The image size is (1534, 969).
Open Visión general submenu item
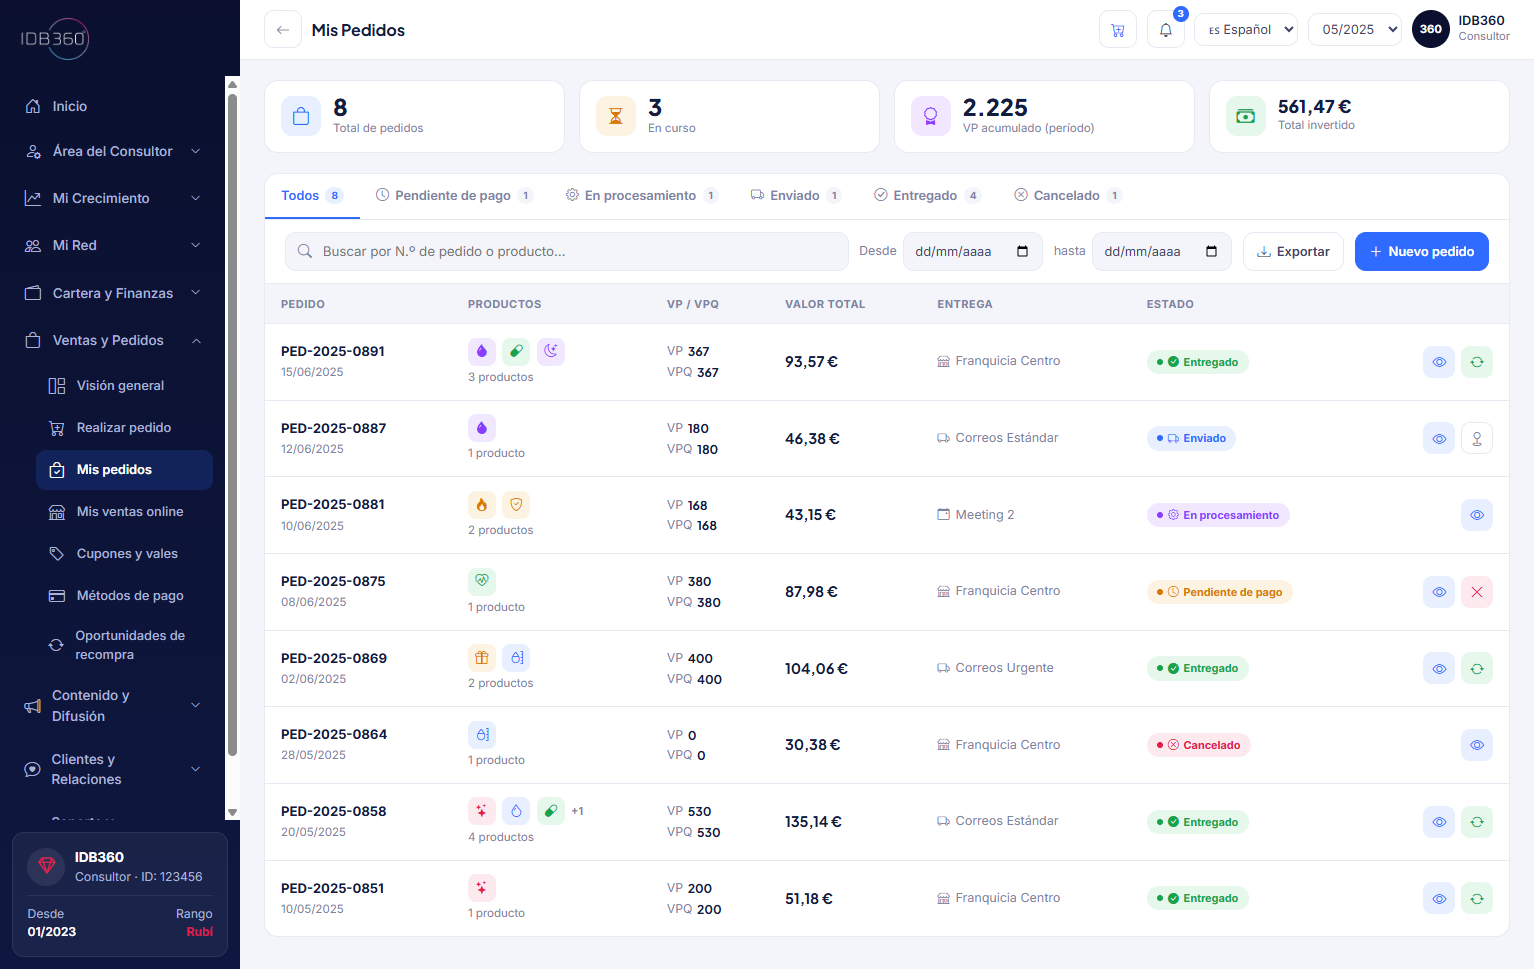point(124,386)
